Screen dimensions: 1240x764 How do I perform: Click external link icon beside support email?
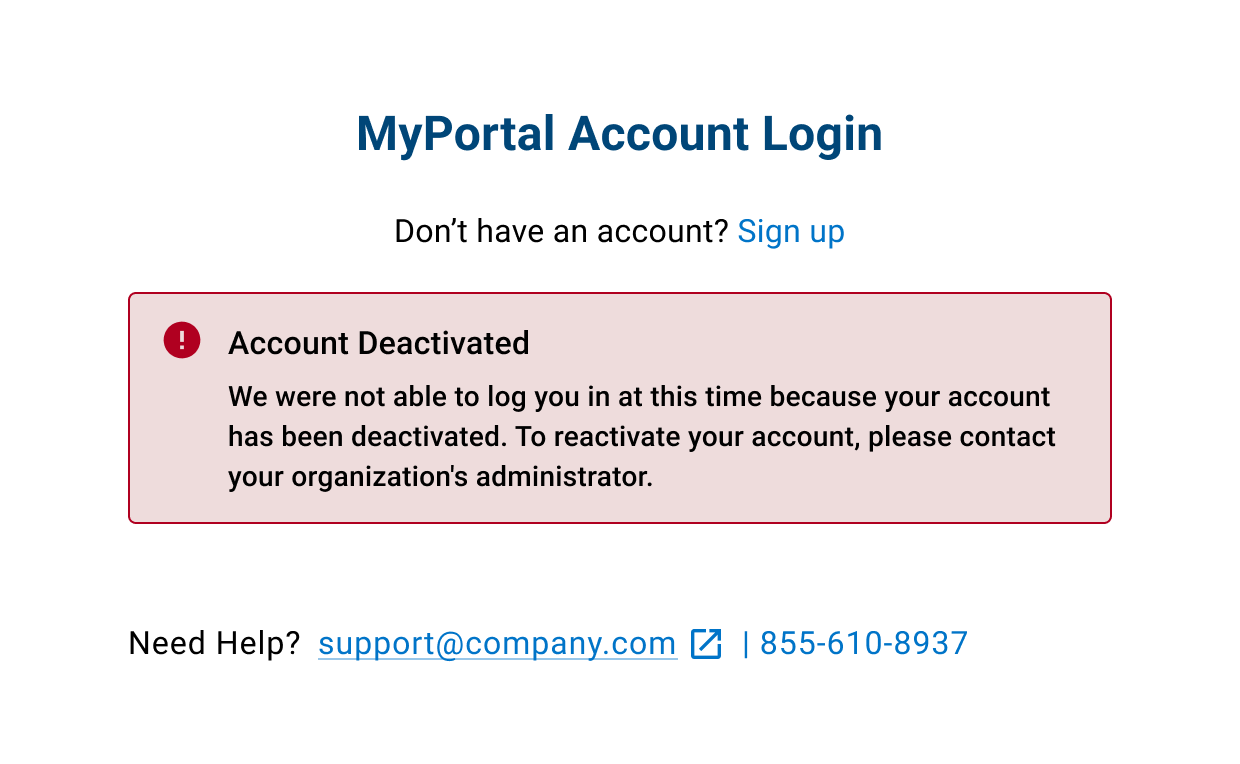[706, 643]
